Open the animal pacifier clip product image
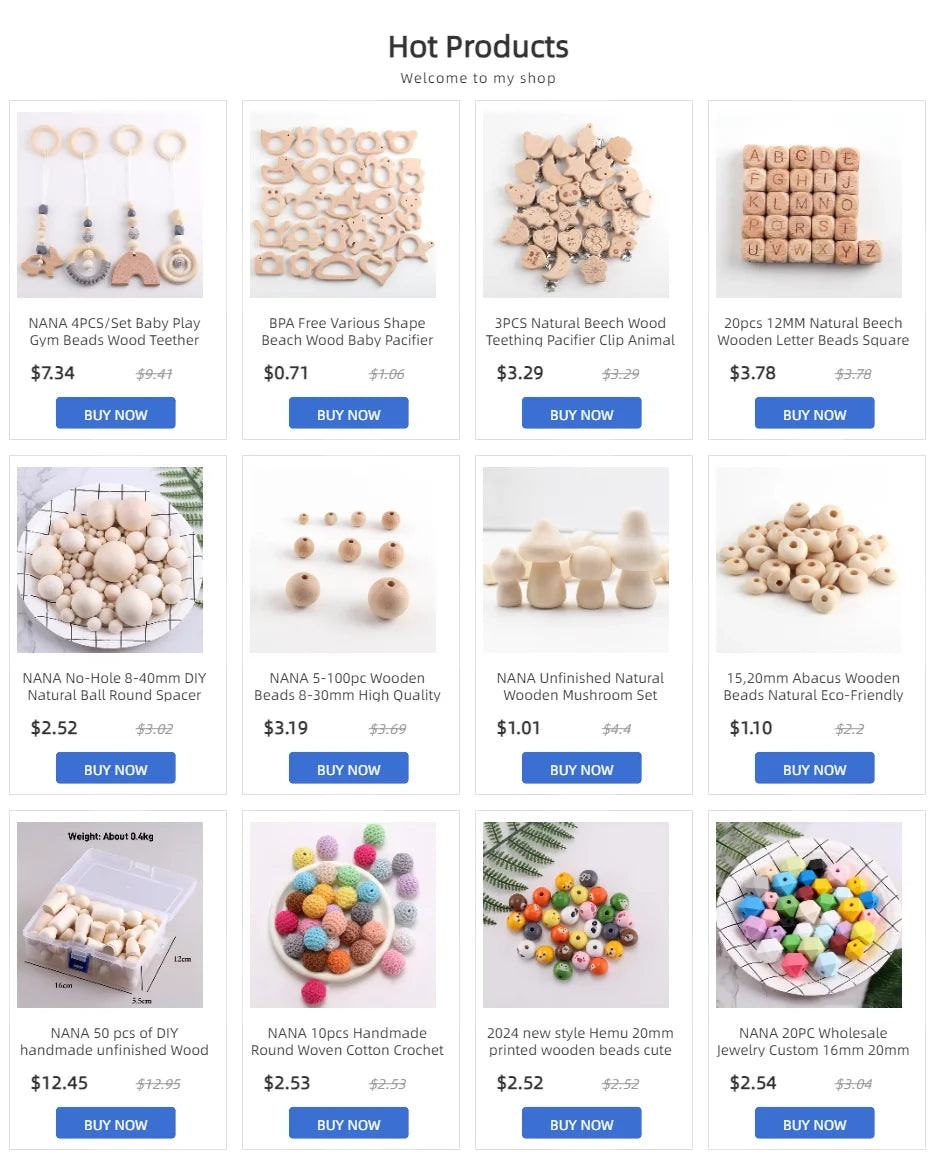 [x=576, y=205]
